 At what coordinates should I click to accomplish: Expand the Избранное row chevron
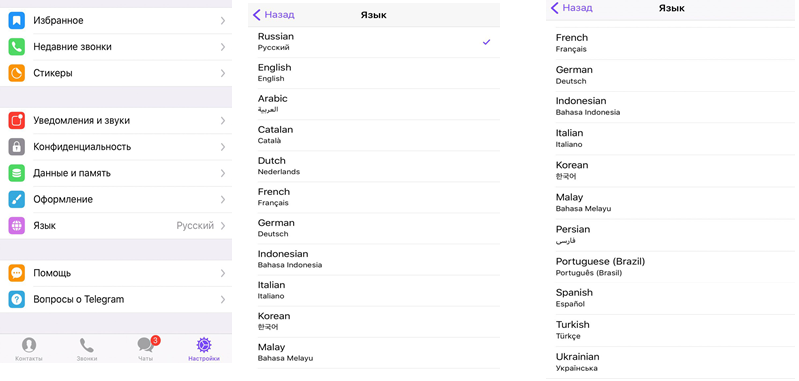tap(223, 20)
